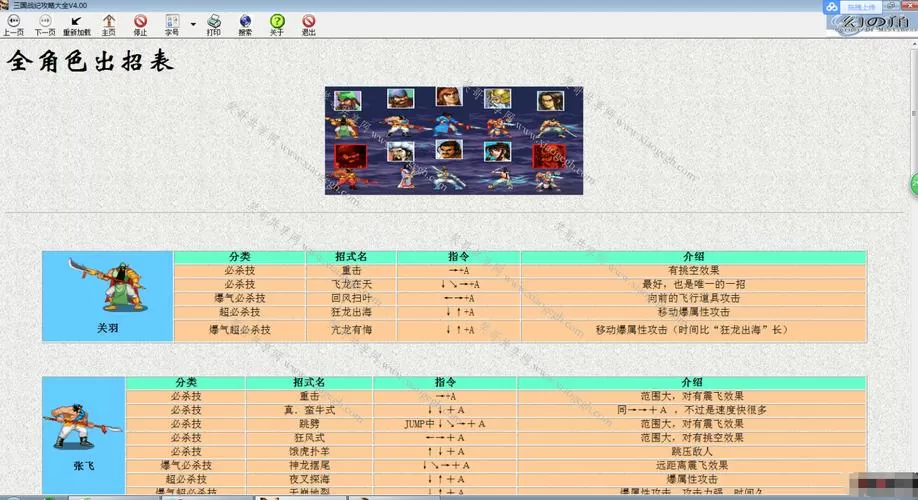Click the 有挑空效果 description
This screenshot has height=500, width=918.
[693, 270]
